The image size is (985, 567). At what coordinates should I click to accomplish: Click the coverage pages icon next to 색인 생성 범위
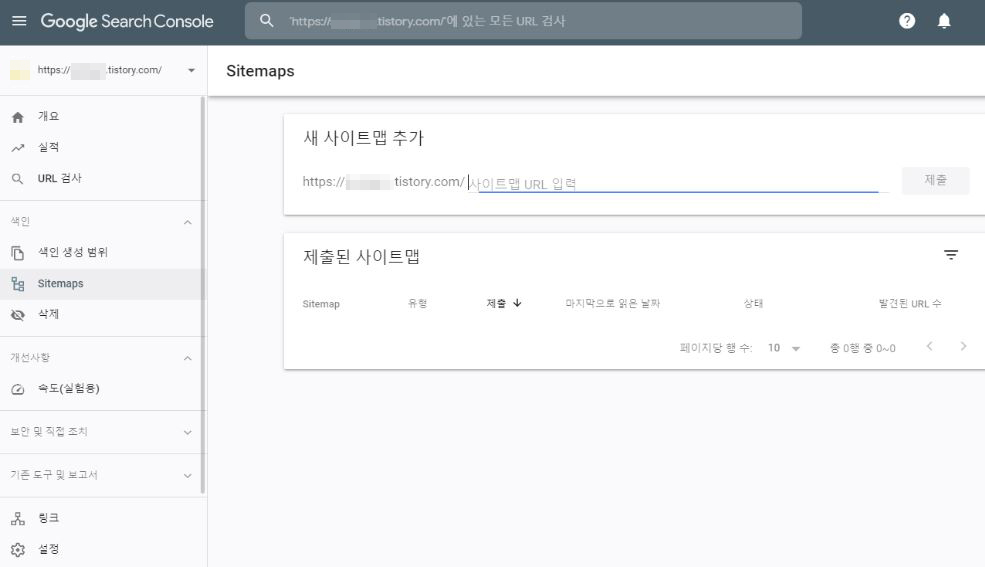point(18,252)
